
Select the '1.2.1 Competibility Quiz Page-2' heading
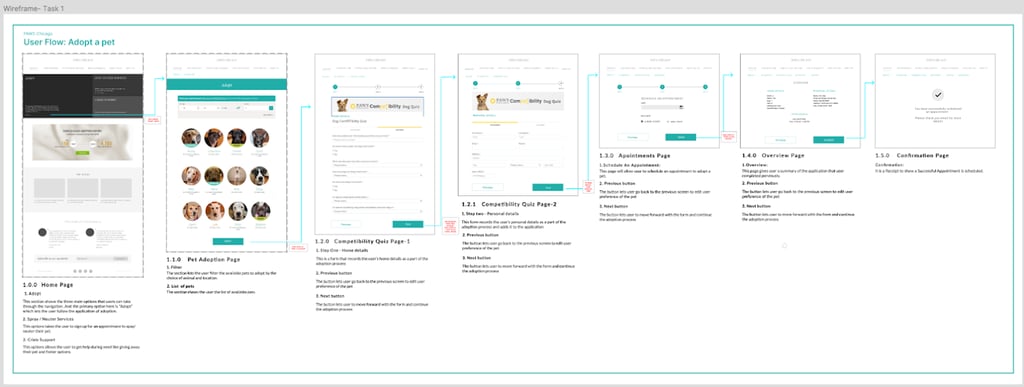click(509, 204)
